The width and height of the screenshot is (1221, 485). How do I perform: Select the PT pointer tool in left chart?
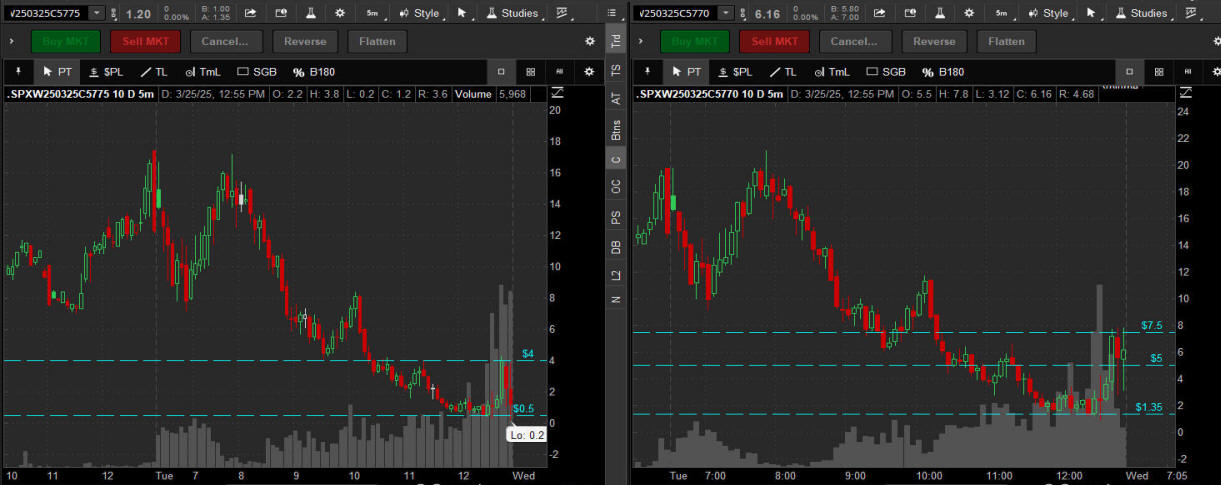(58, 72)
